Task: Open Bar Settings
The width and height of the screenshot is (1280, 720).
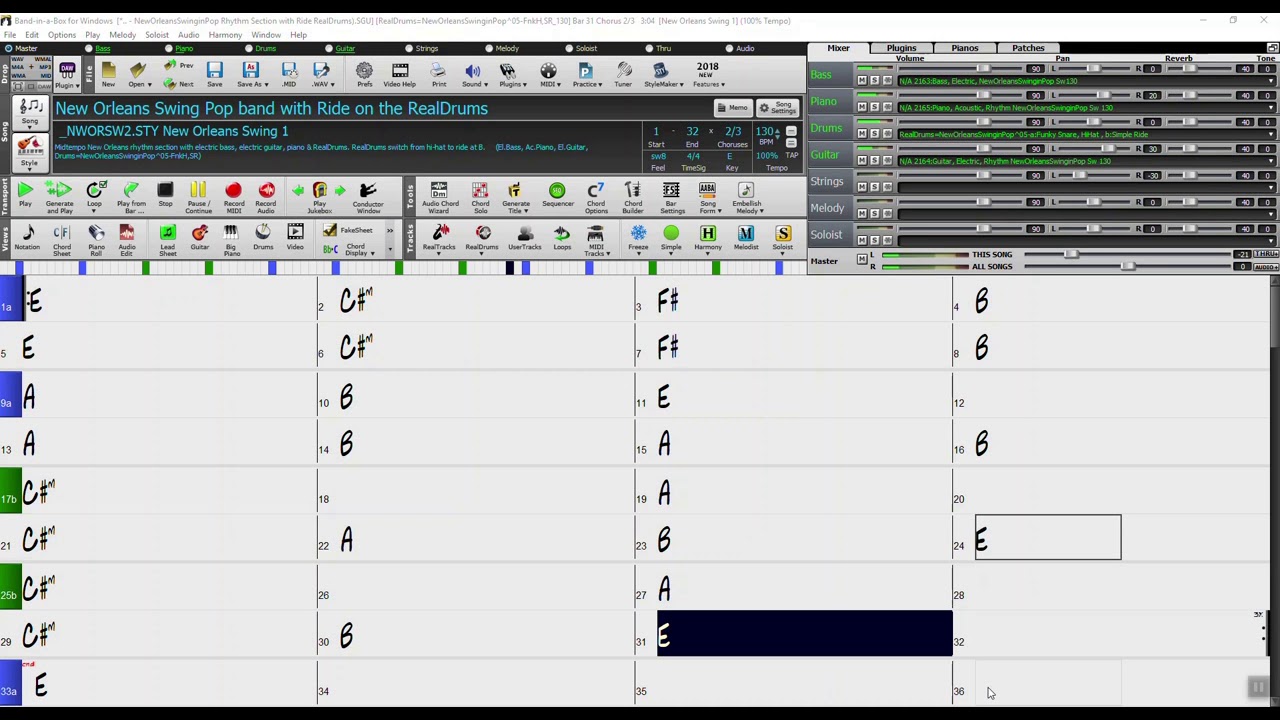Action: 671,196
